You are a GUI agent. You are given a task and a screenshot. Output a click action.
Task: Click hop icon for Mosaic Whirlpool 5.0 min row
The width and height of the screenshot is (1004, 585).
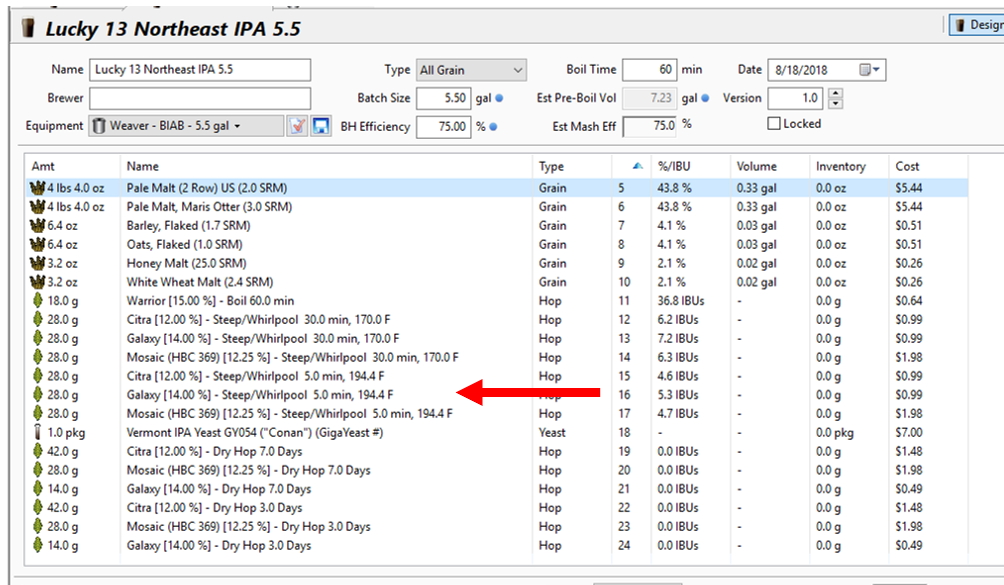click(38, 413)
